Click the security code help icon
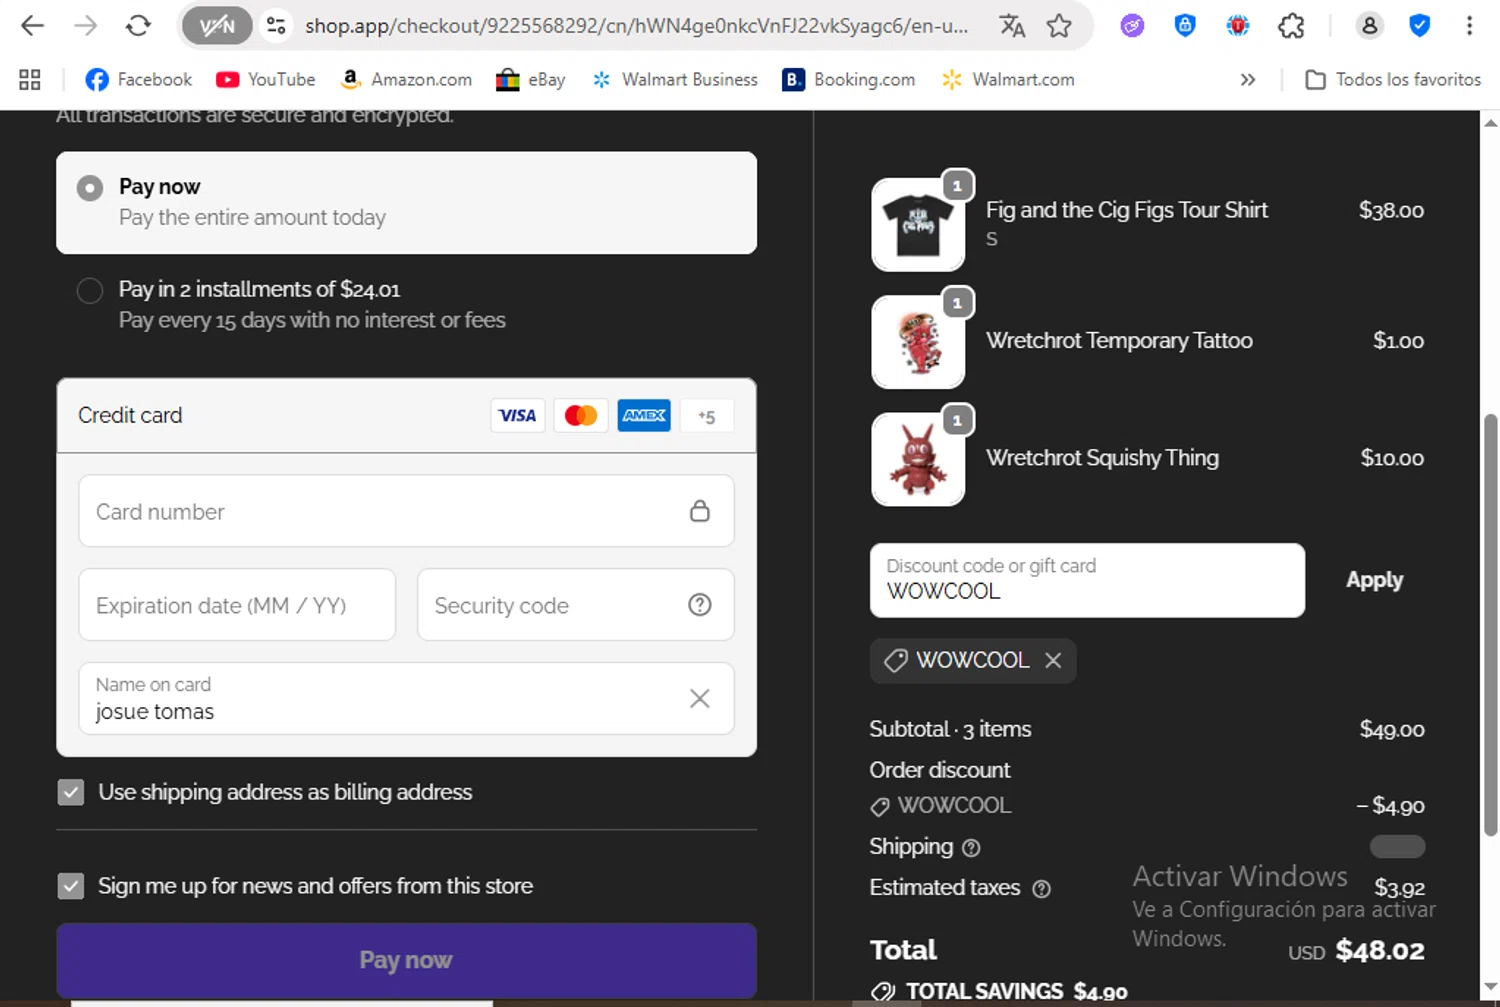 pos(700,605)
